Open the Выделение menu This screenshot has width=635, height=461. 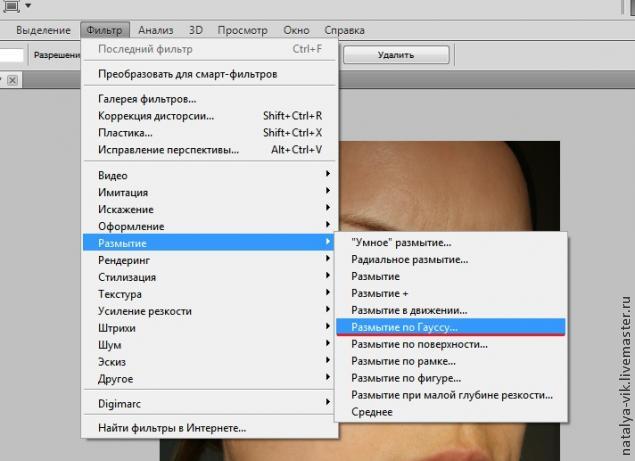(43, 30)
